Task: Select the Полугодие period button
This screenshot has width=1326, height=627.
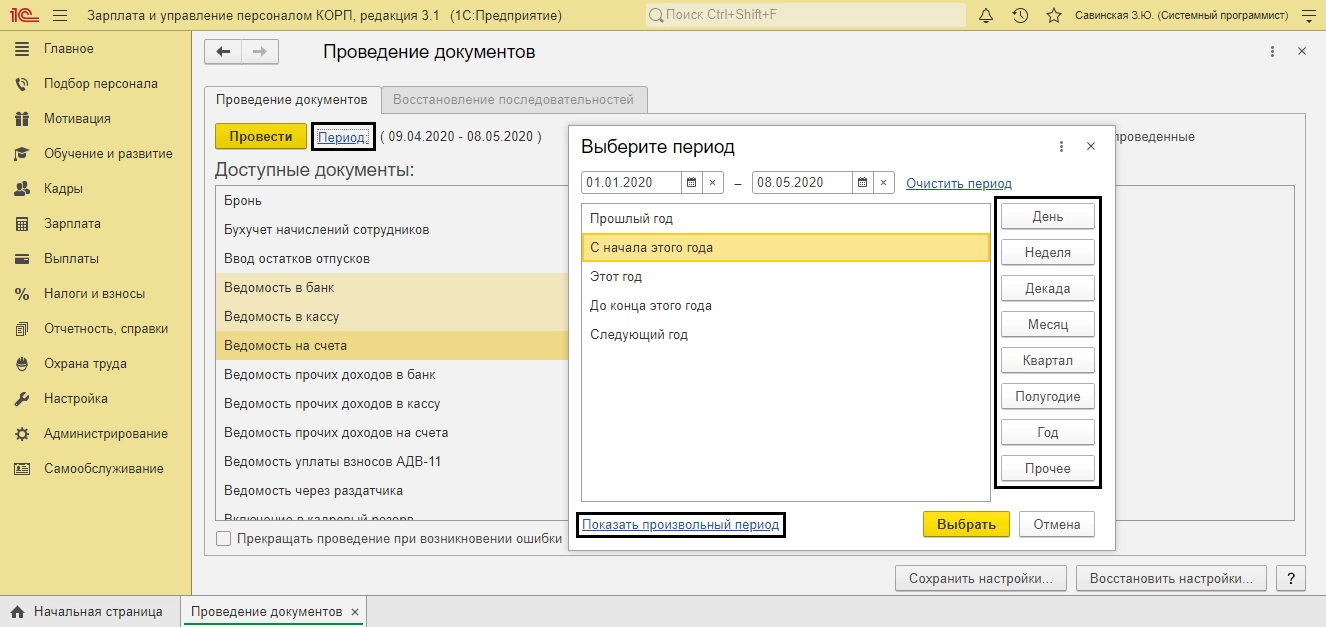Action: coord(1048,397)
